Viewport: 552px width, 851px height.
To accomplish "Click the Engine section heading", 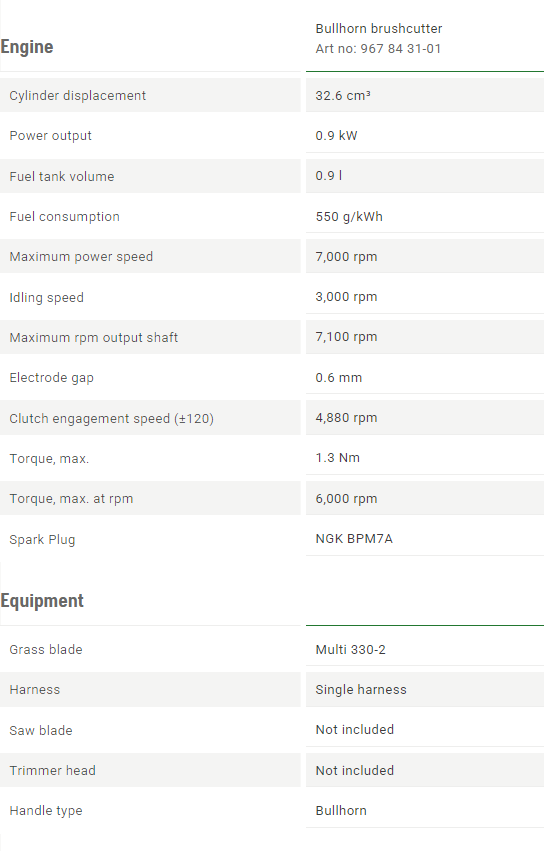I will click(27, 47).
